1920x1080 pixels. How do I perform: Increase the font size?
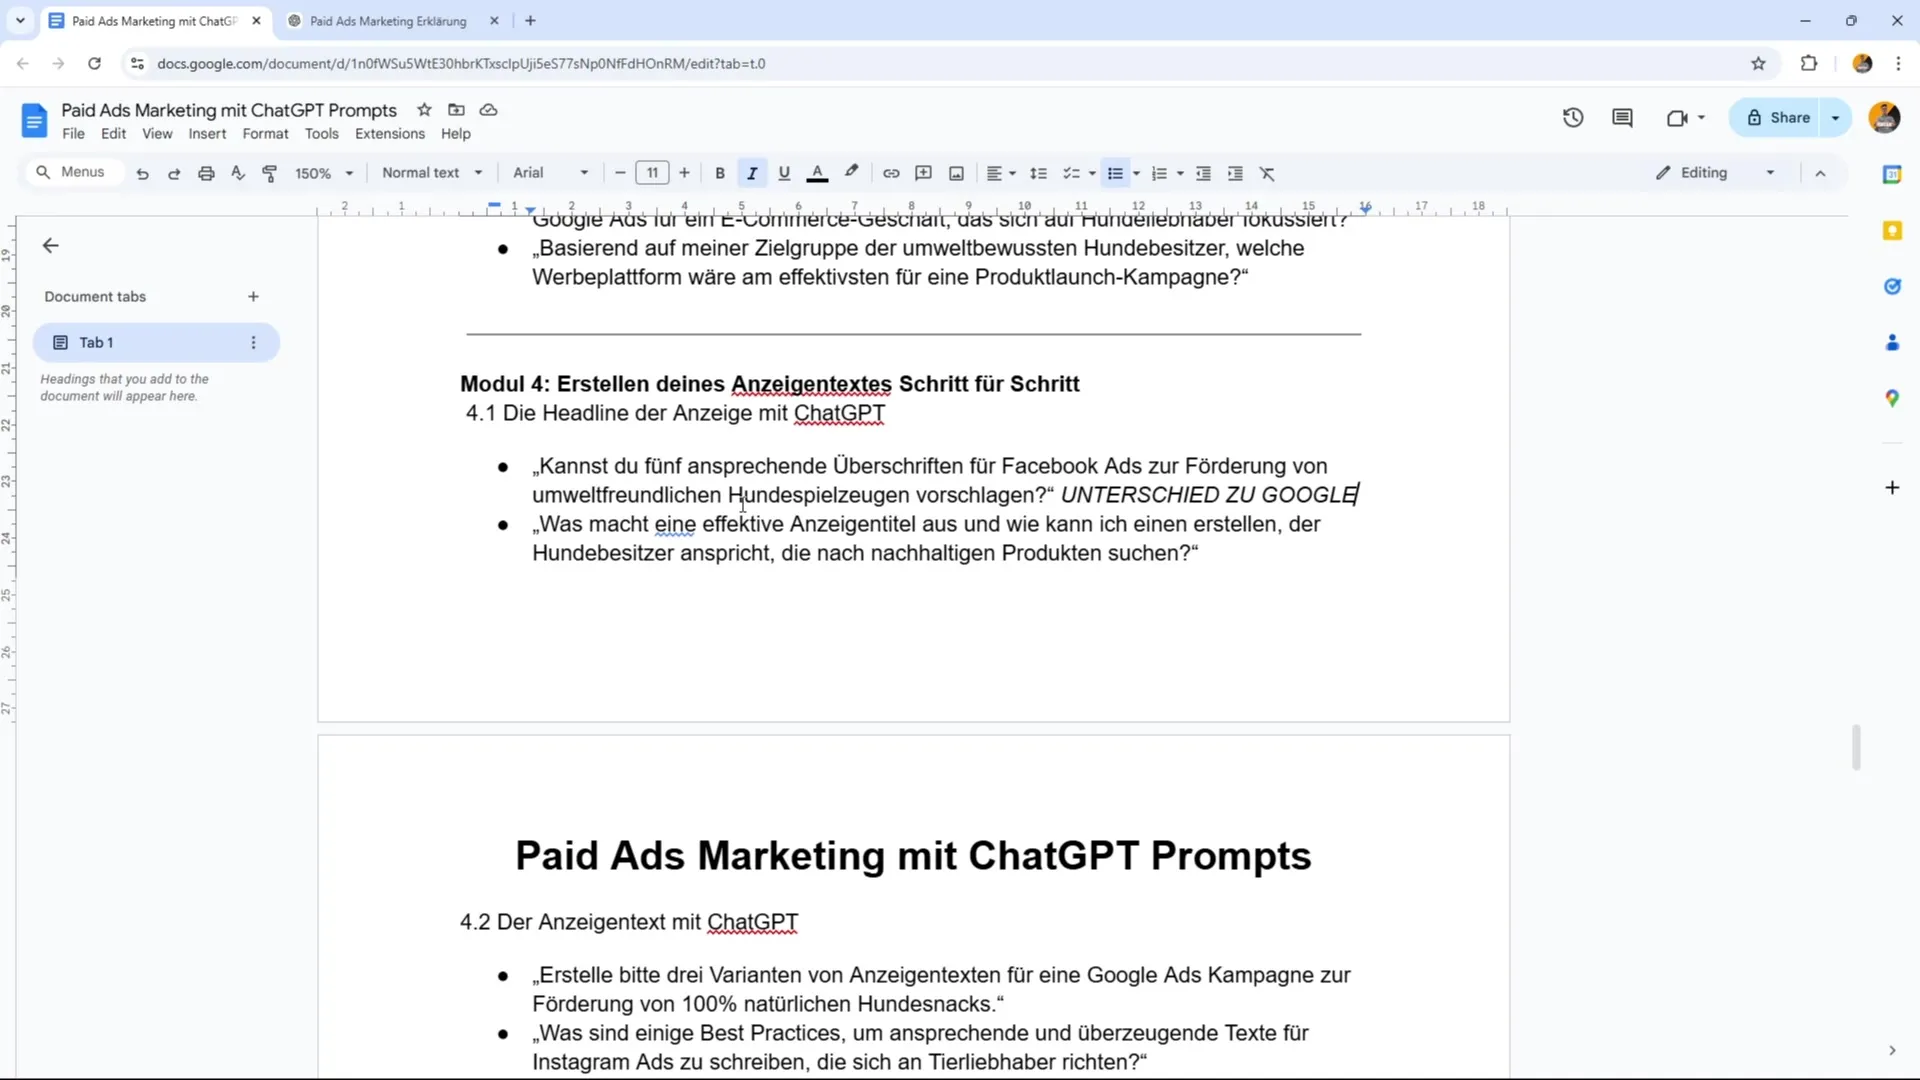point(684,173)
